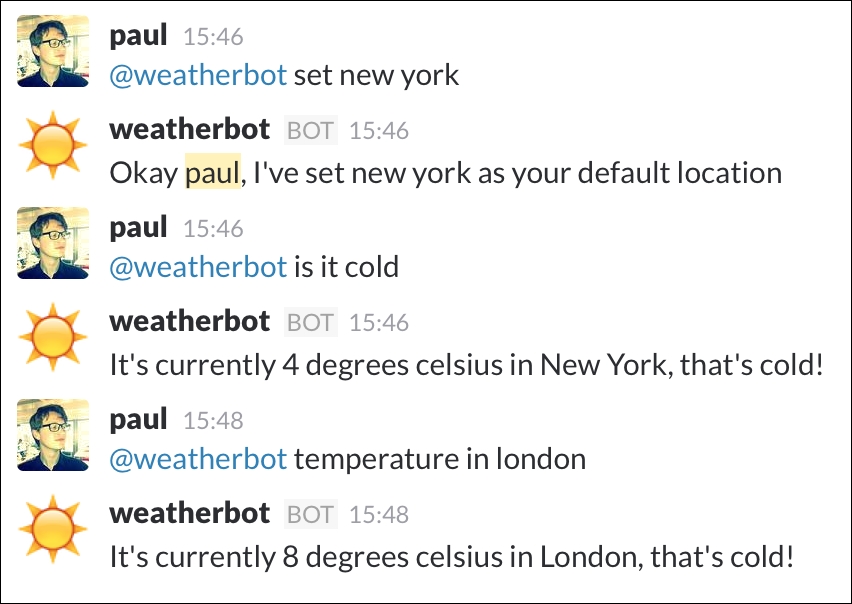This screenshot has width=852, height=604.
Task: Open @weatherbot mention in 'is it cold' message
Action: (x=198, y=267)
